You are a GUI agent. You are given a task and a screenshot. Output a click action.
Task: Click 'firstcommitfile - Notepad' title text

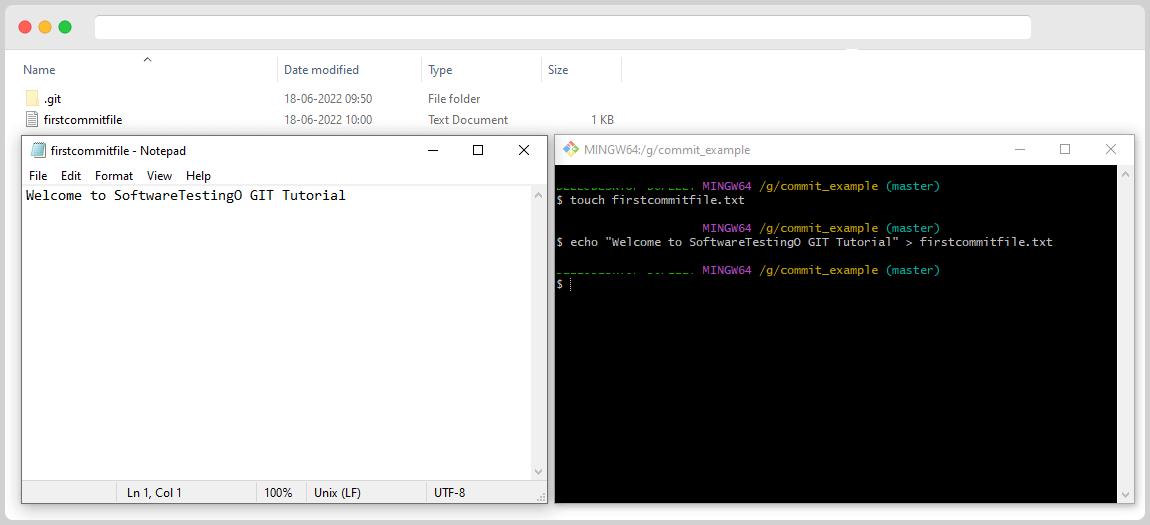click(118, 150)
